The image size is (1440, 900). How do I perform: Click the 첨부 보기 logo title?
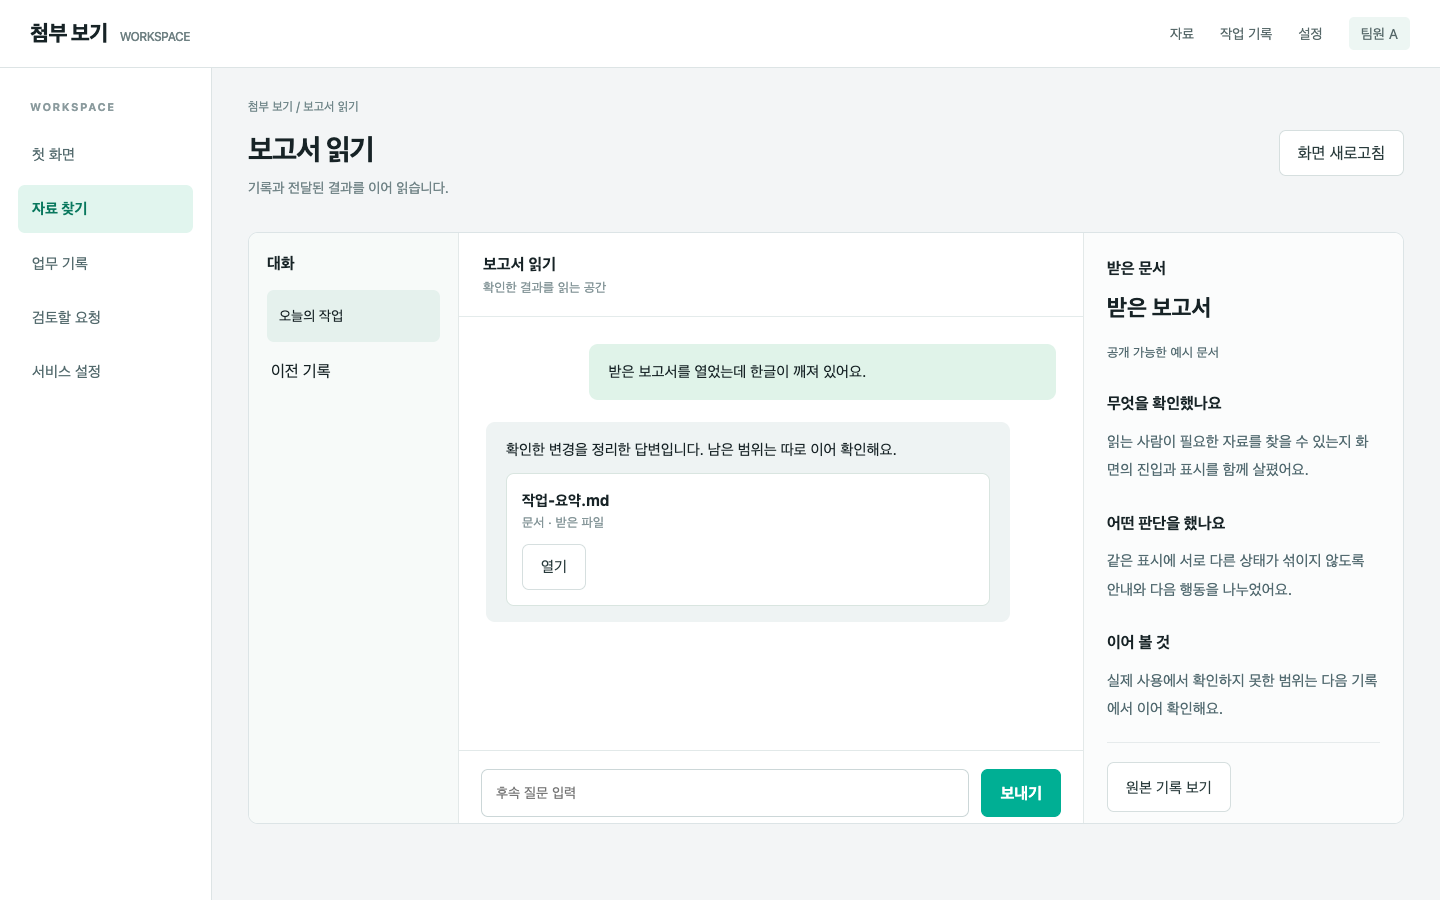69,33
